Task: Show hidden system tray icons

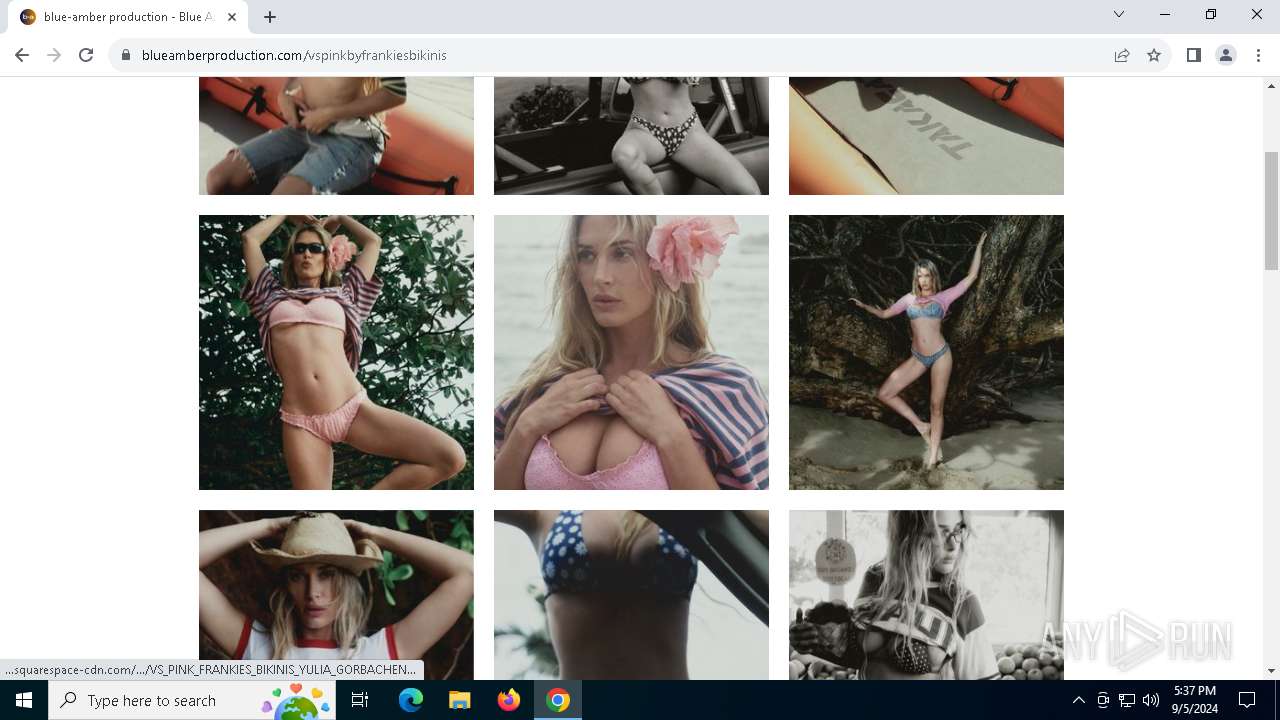Action: [1078, 700]
